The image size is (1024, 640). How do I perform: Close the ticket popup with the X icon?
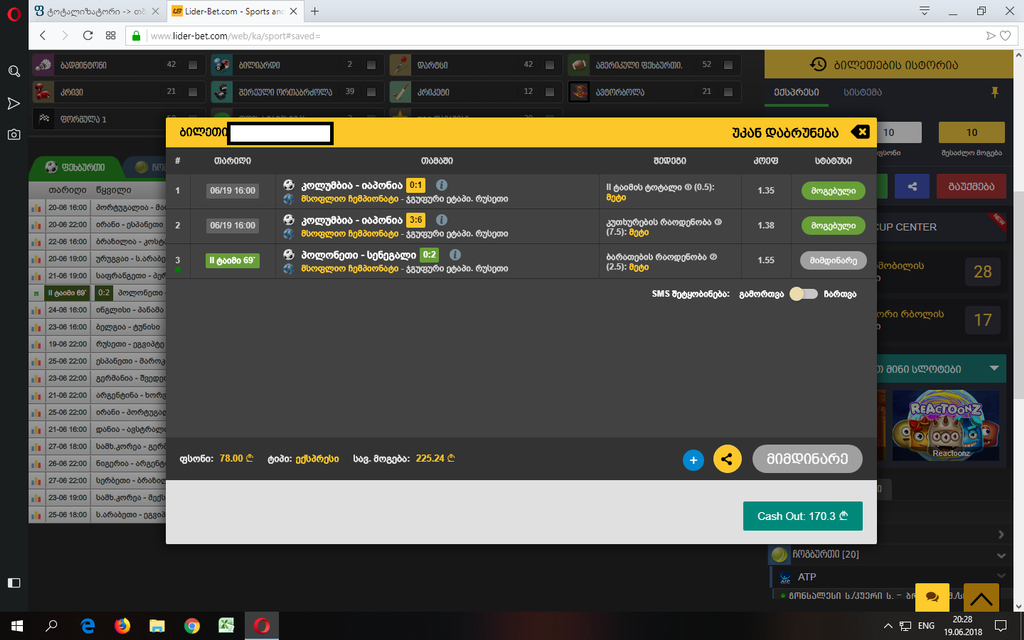pyautogui.click(x=861, y=132)
